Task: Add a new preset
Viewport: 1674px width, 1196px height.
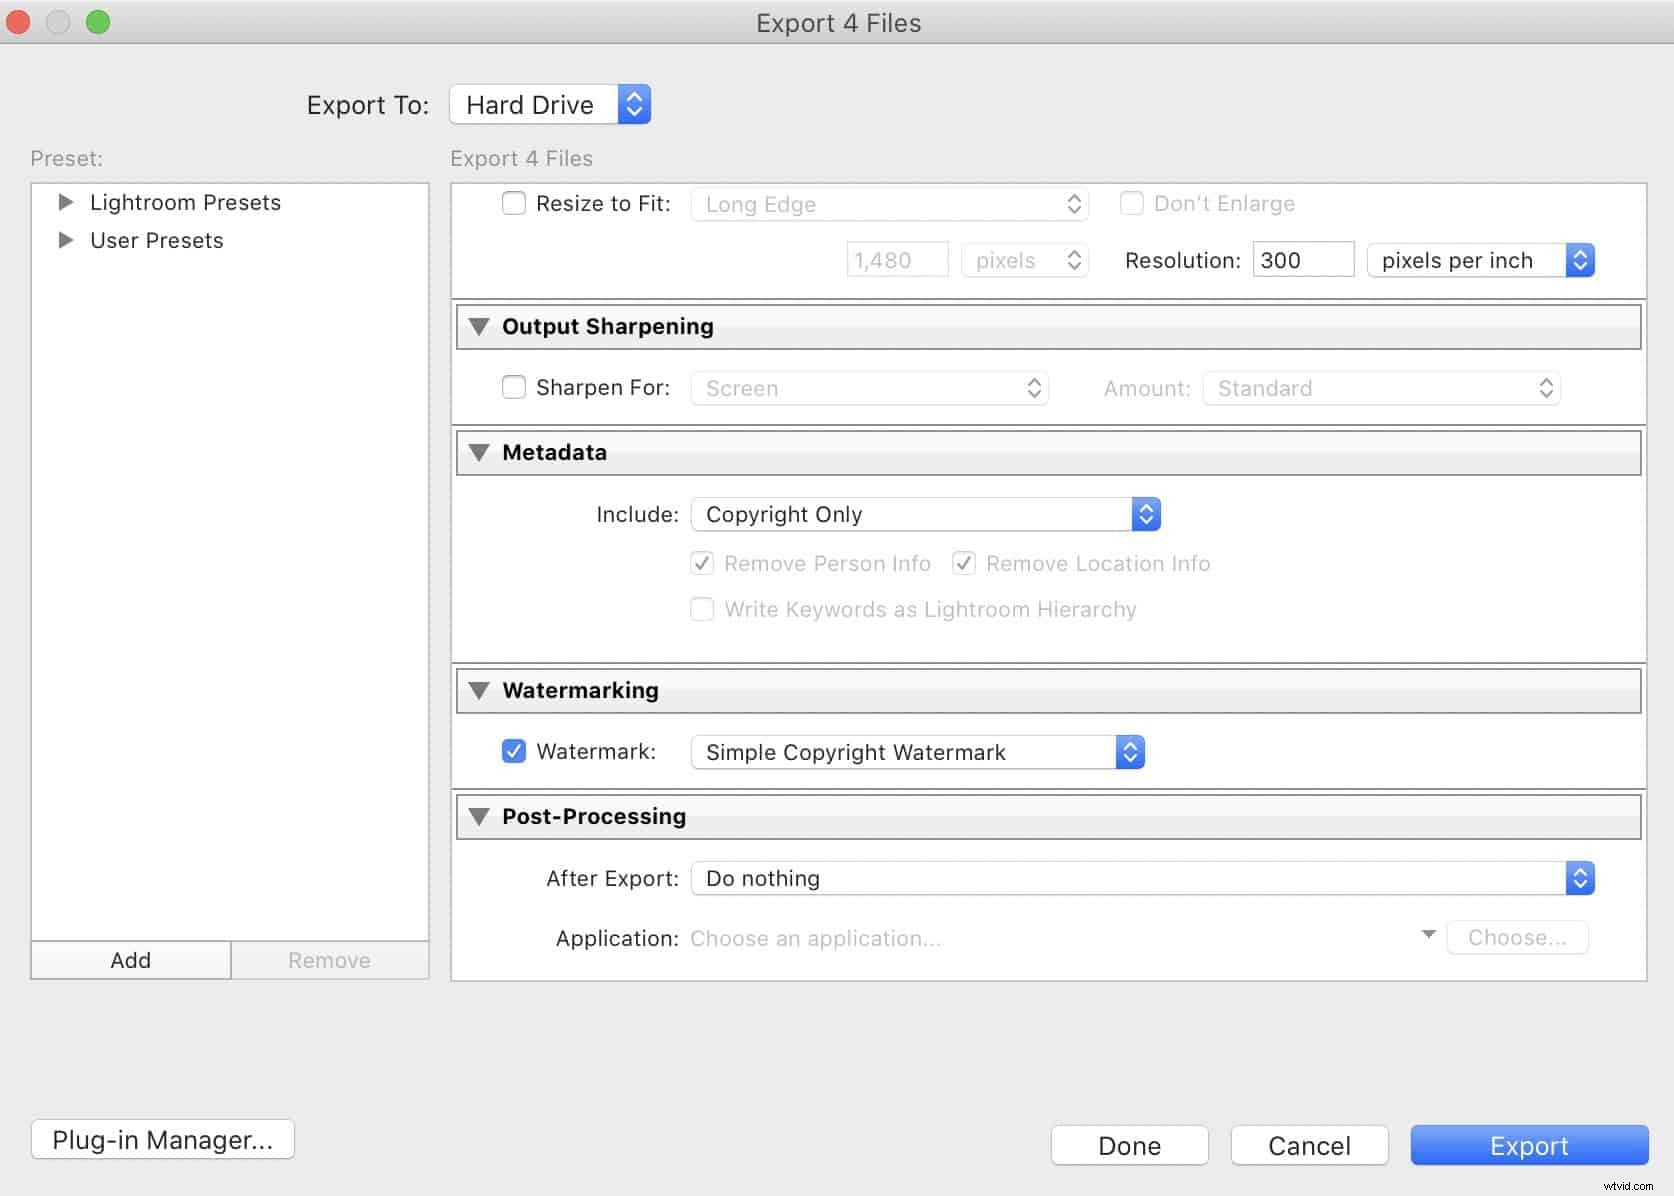Action: tap(131, 961)
